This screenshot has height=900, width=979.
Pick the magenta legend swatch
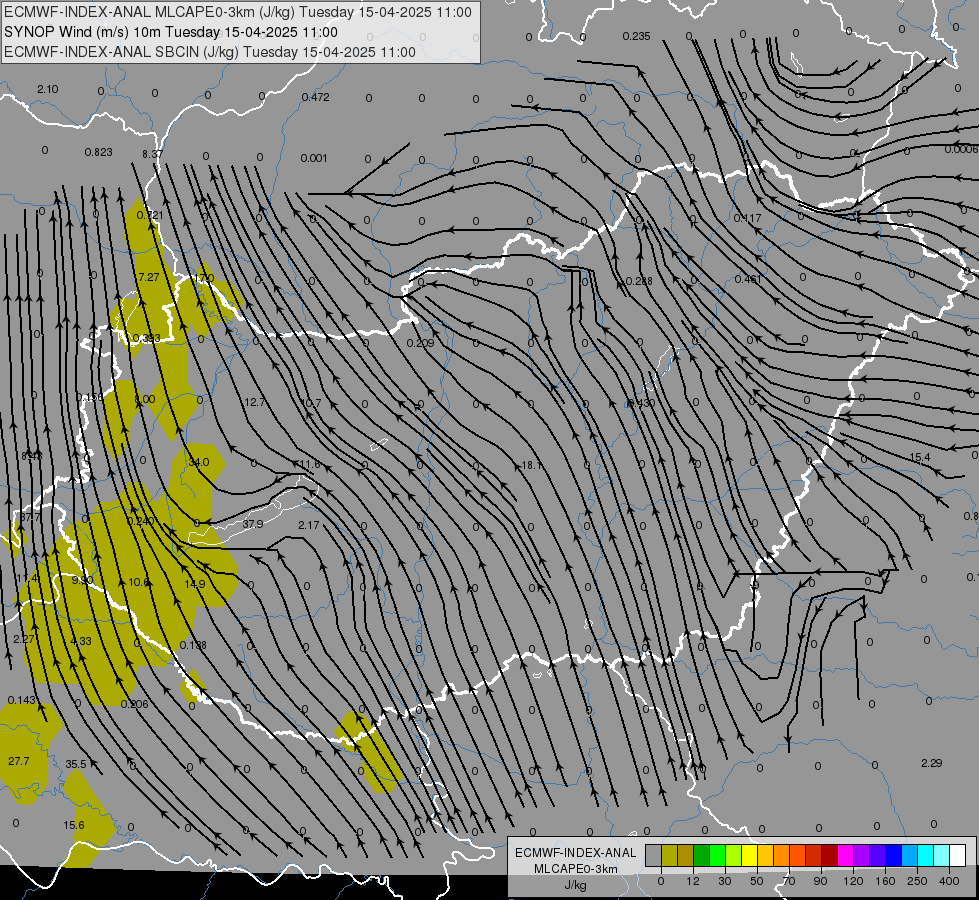point(845,855)
